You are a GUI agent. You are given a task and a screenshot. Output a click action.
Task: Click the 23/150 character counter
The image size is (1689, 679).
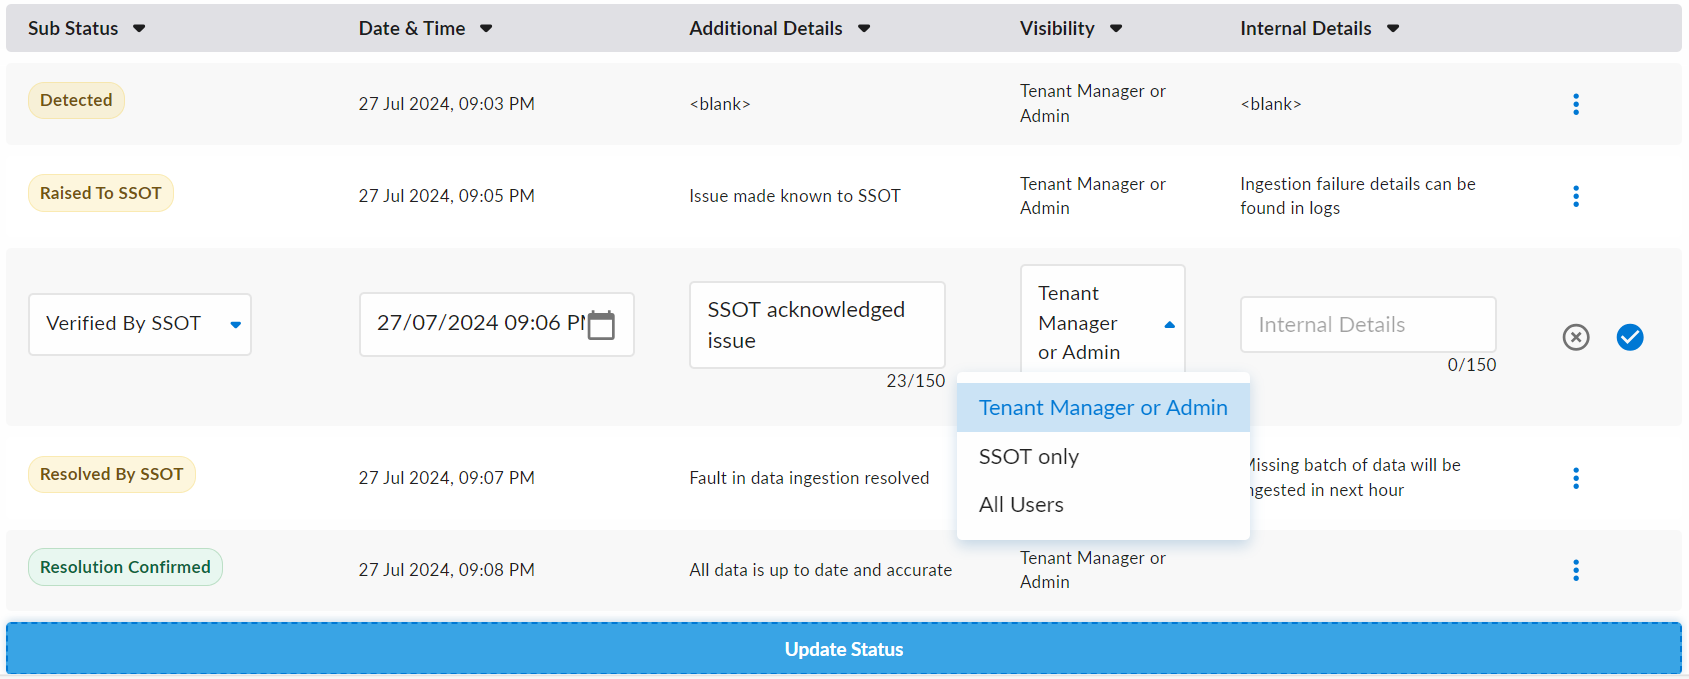click(x=916, y=381)
